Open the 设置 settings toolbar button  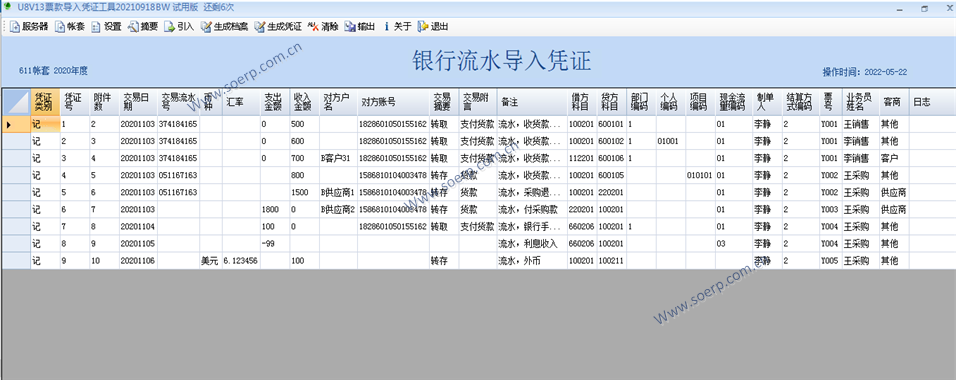pyautogui.click(x=106, y=27)
